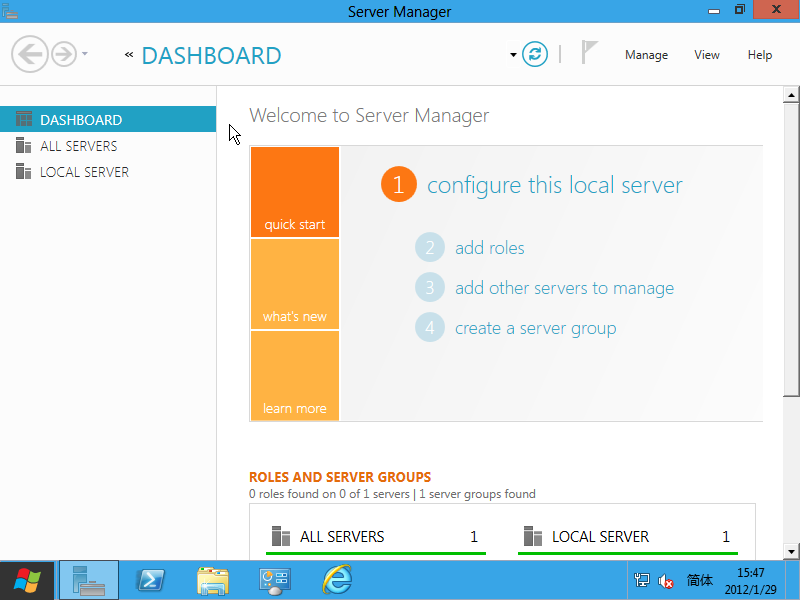This screenshot has width=800, height=600.
Task: Open the LOCAL SERVER group tile header
Action: [628, 537]
